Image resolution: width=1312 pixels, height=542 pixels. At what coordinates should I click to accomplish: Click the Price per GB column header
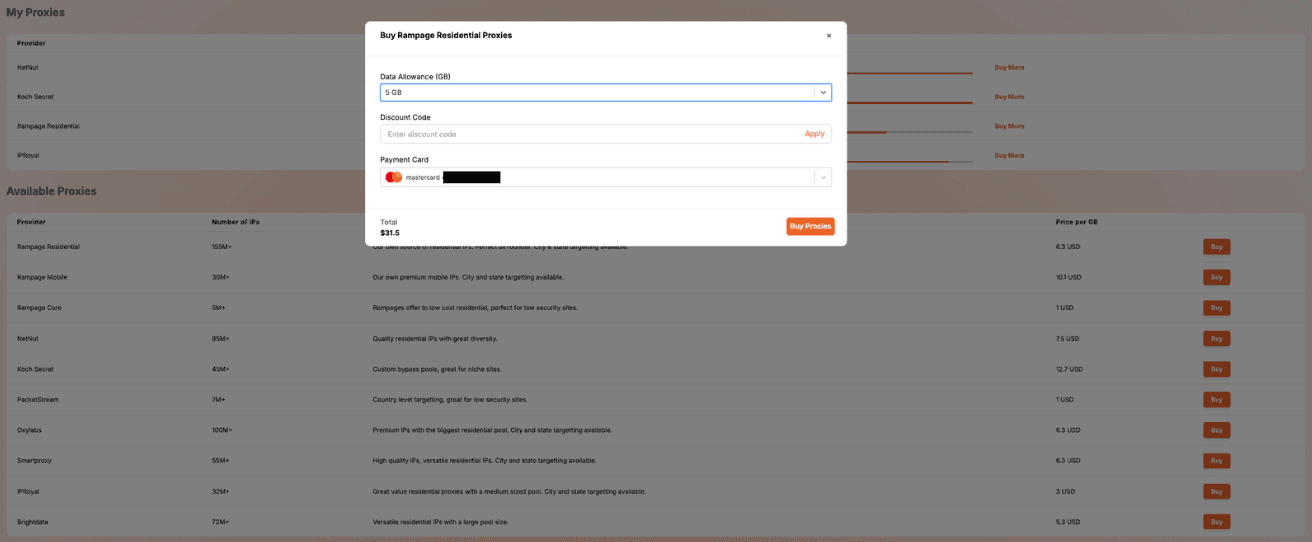[x=1077, y=221]
